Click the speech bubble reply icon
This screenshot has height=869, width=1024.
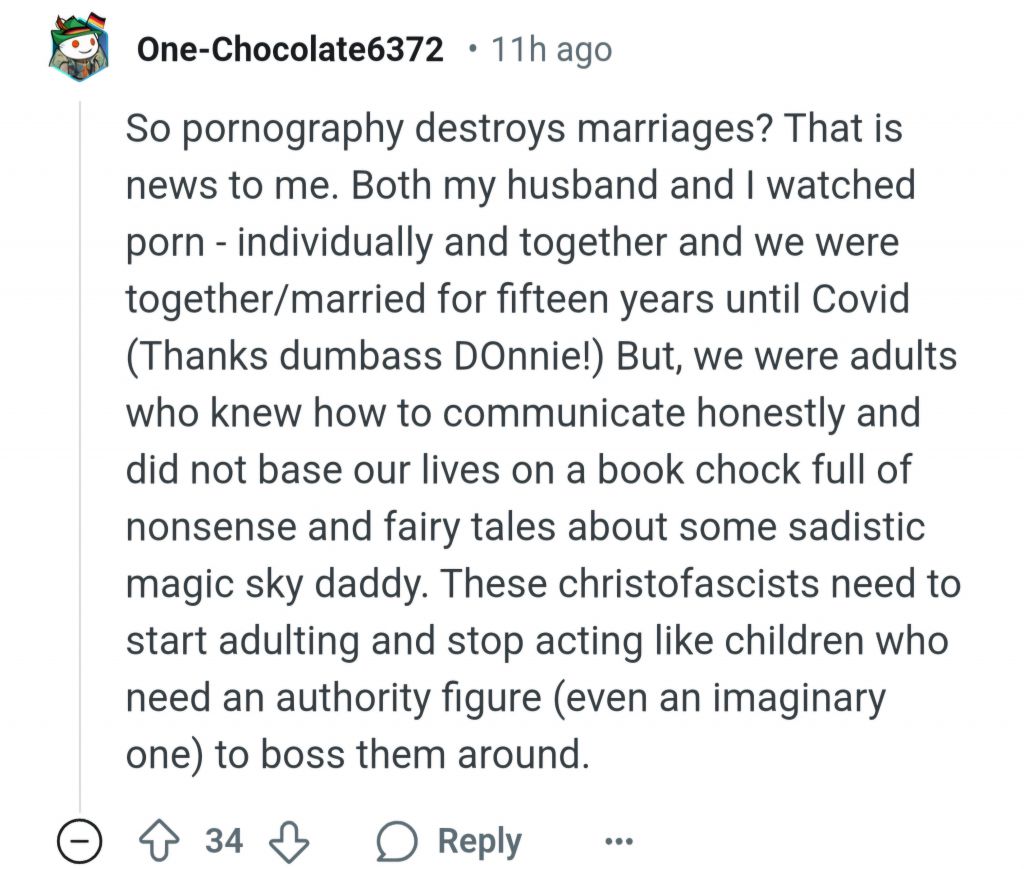point(396,842)
